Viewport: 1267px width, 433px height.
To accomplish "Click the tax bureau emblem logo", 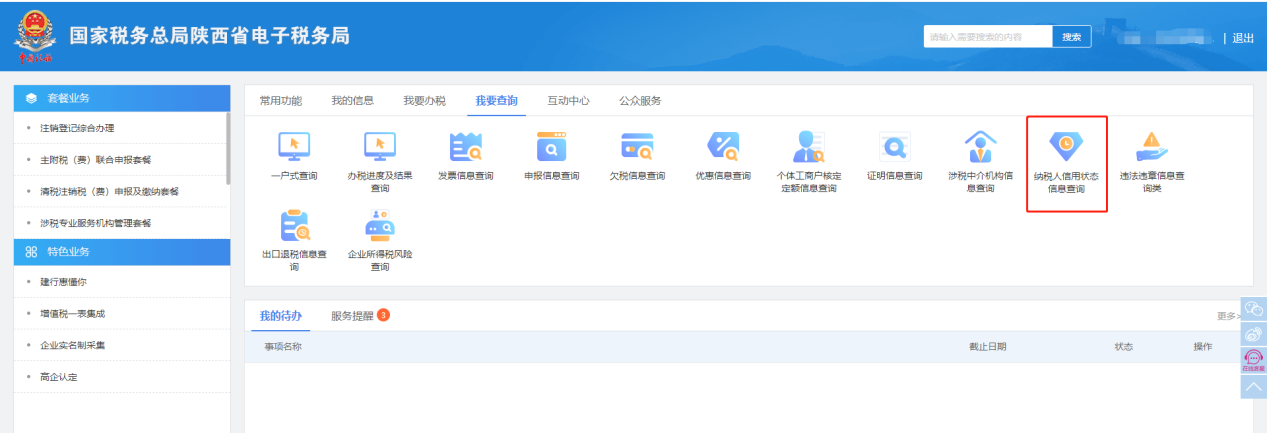I will tap(35, 37).
